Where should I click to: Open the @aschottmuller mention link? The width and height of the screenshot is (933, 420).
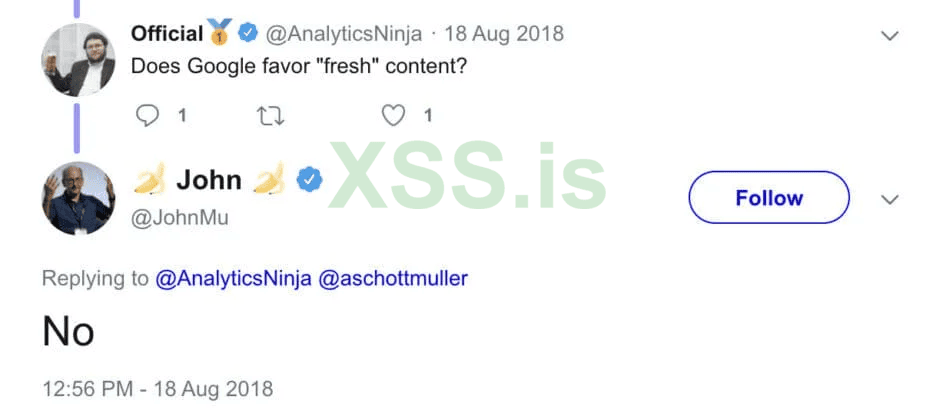click(392, 279)
